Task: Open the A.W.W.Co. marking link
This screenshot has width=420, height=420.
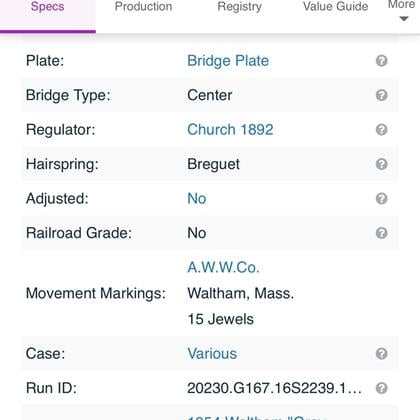Action: click(x=223, y=268)
